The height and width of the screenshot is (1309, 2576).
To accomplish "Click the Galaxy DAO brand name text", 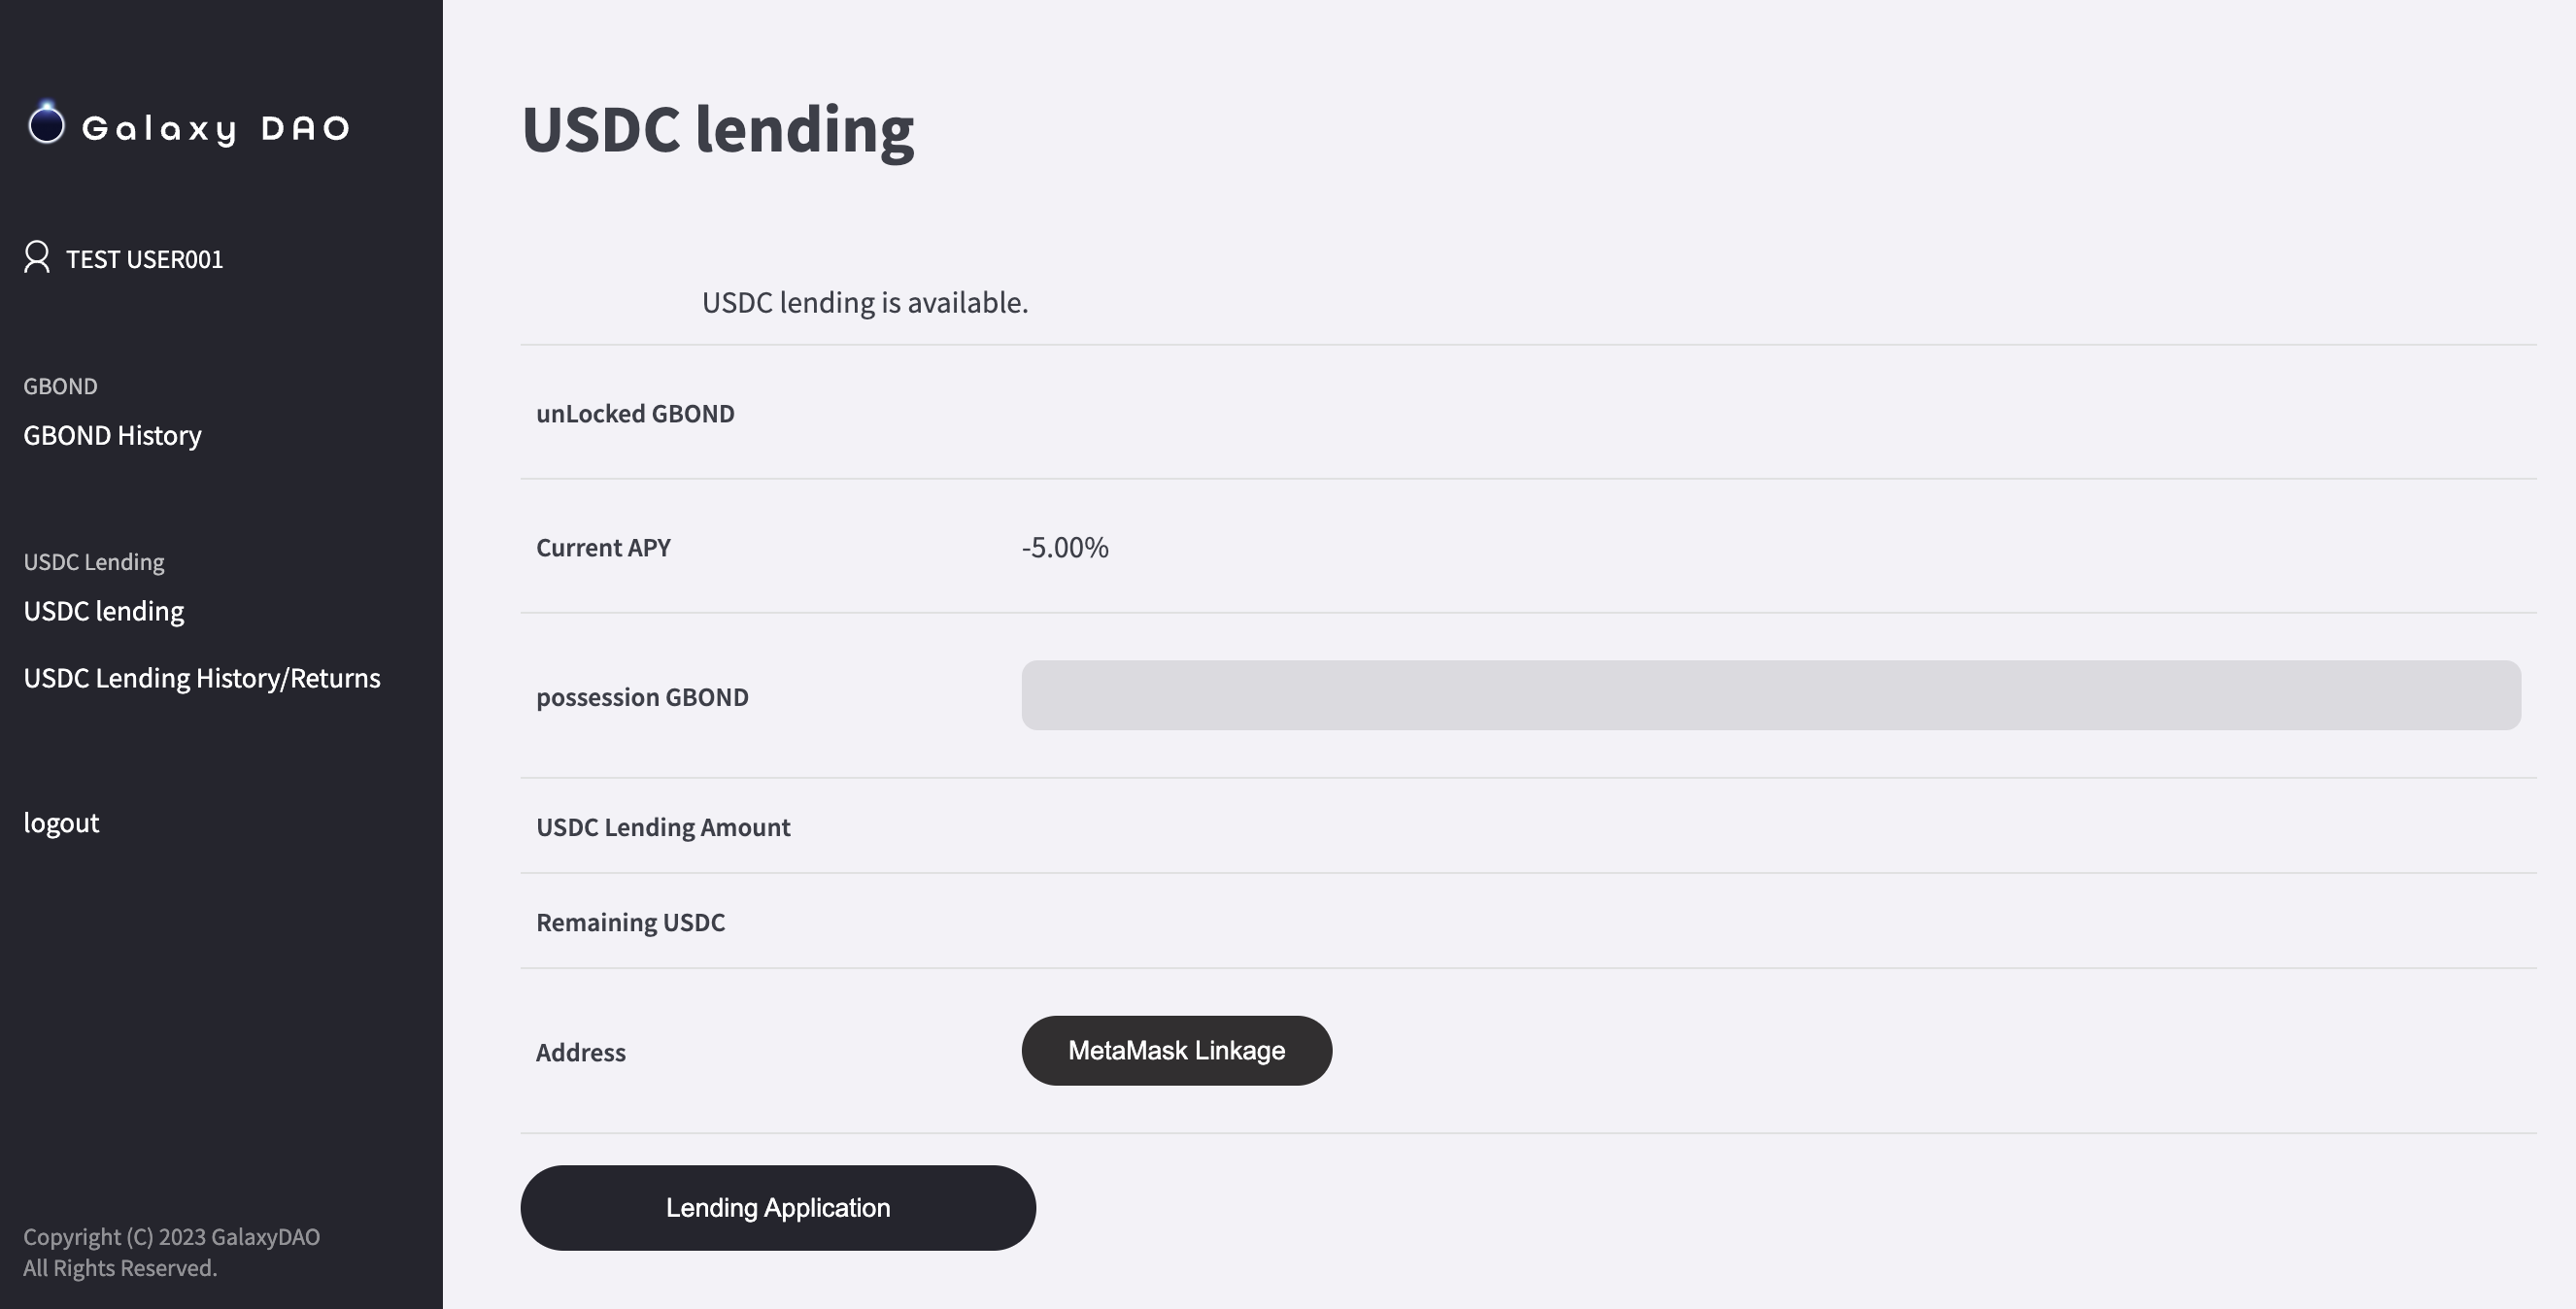I will point(216,128).
